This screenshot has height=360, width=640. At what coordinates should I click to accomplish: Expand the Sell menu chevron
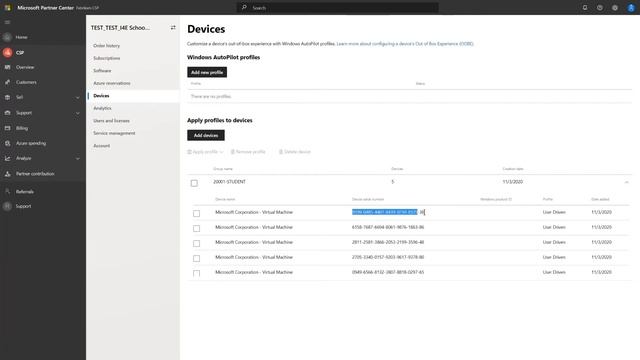[x=78, y=98]
